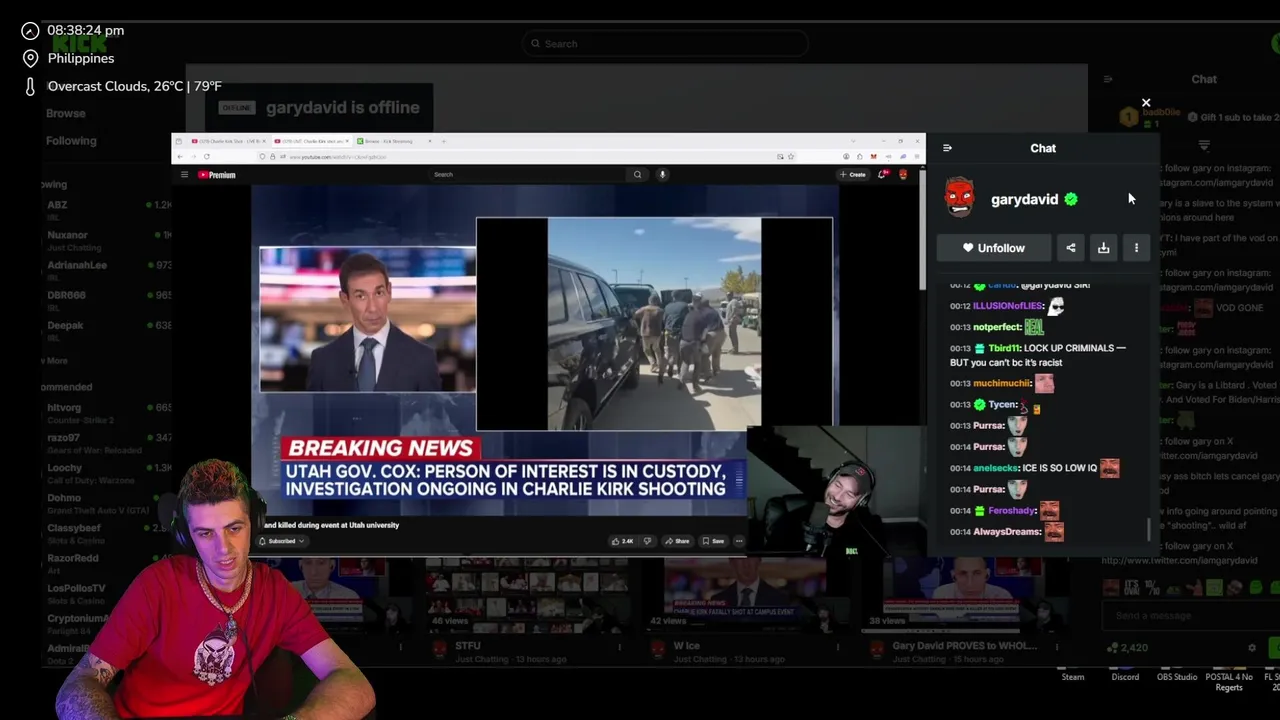This screenshot has height=720, width=1280.
Task: Open YouTube hamburger menu in clip
Action: [x=184, y=175]
